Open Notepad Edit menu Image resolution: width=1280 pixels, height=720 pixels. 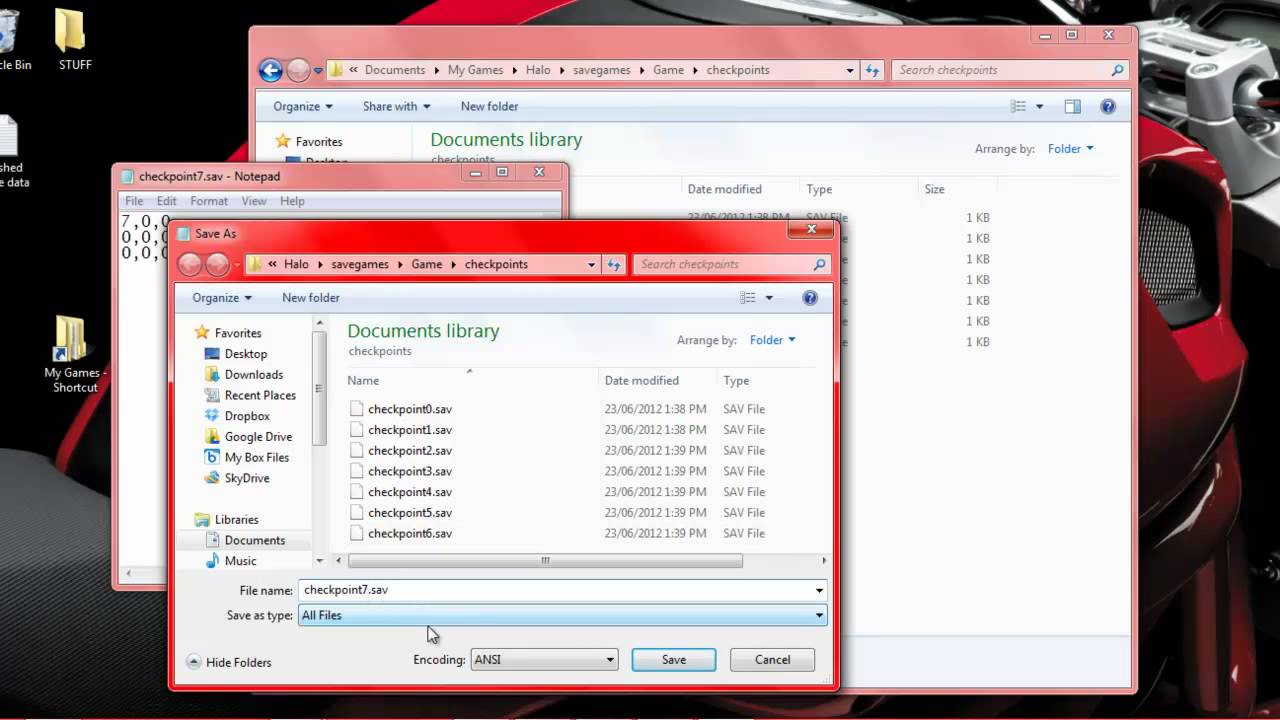[166, 201]
